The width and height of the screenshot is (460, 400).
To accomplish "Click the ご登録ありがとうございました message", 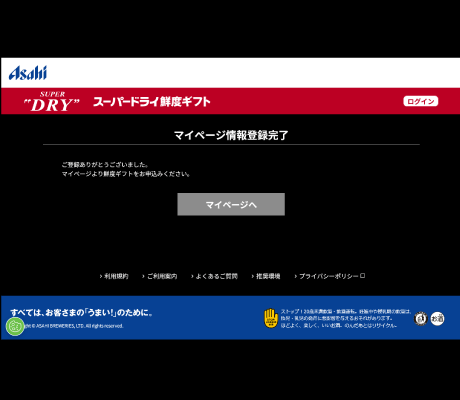I will (105, 164).
